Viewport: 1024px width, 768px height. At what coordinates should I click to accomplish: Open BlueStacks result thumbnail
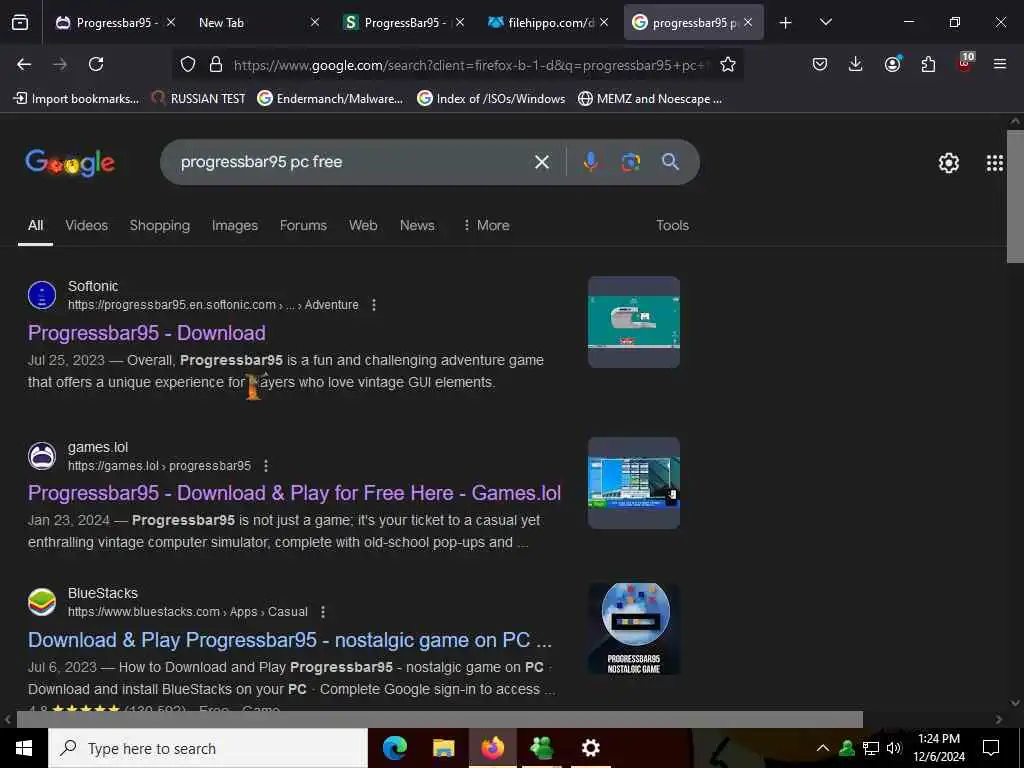click(633, 628)
